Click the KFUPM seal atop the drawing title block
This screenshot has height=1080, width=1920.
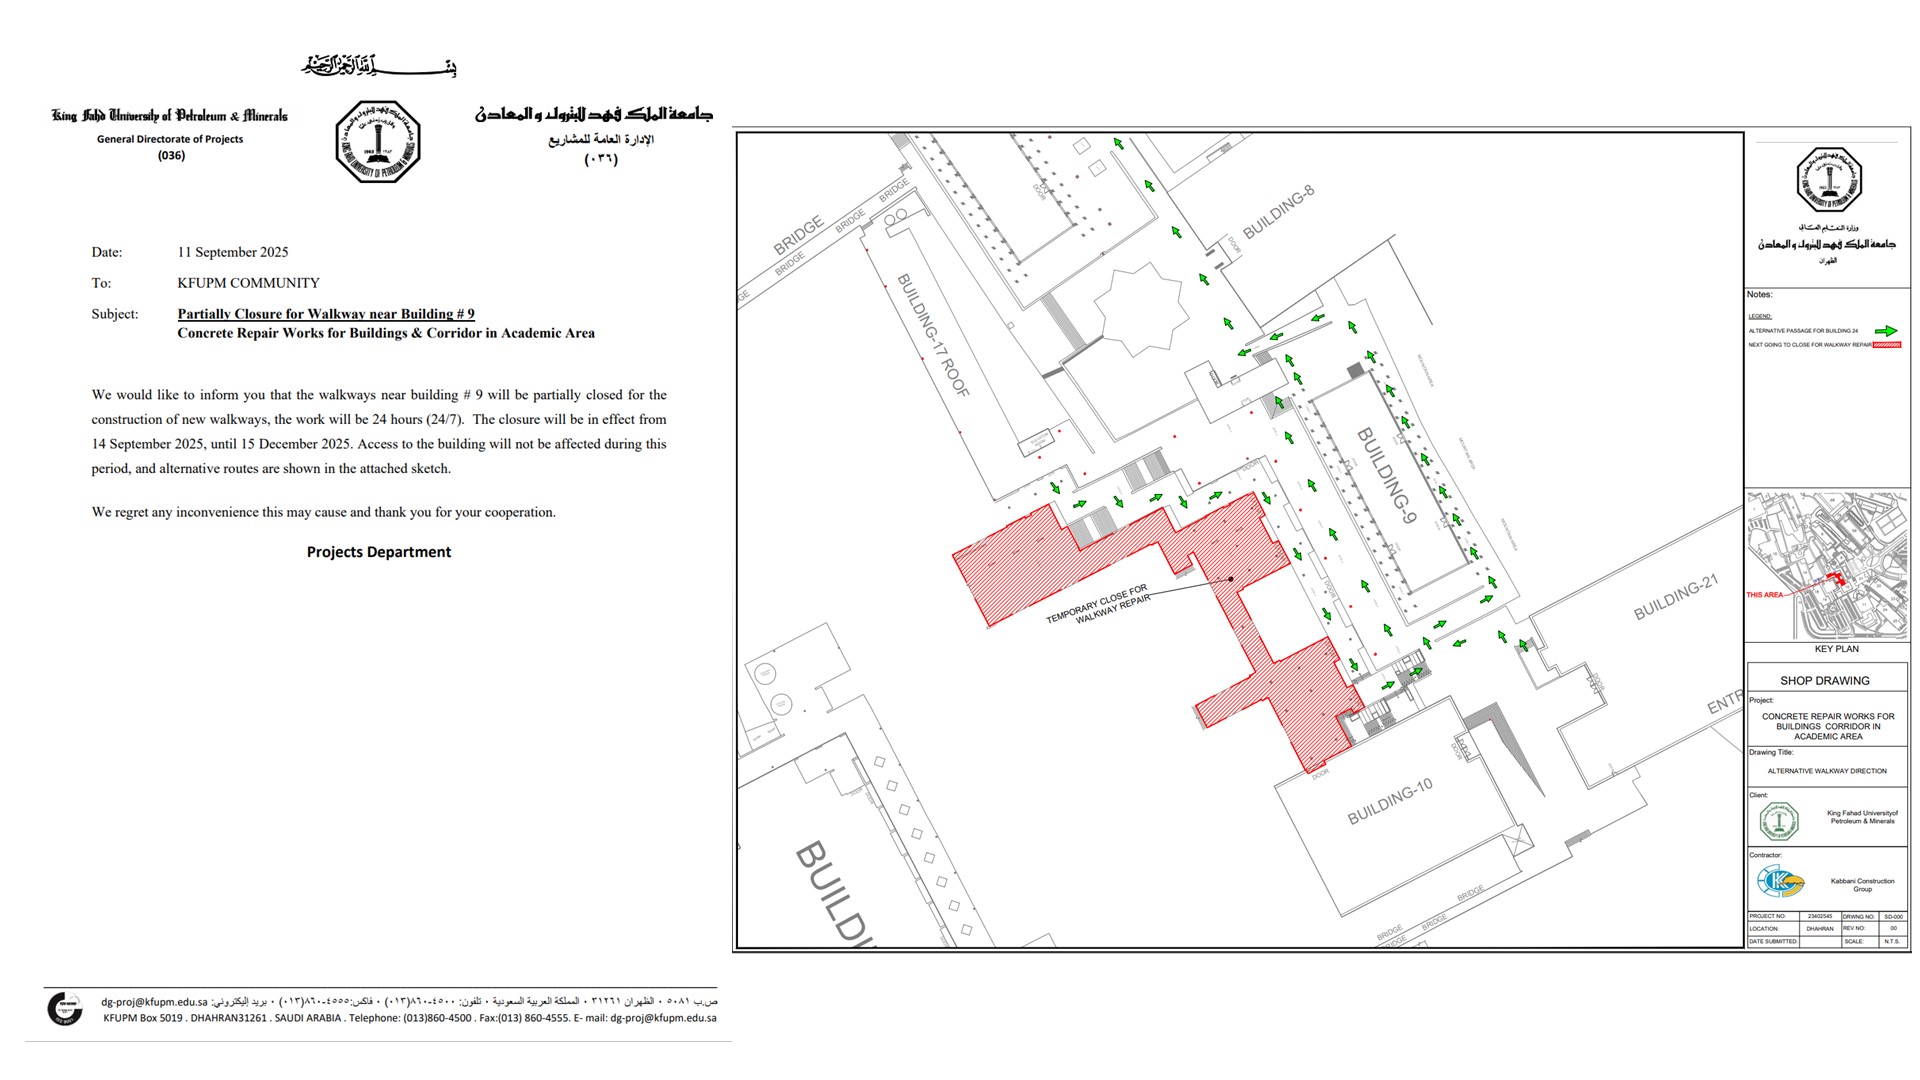1828,180
